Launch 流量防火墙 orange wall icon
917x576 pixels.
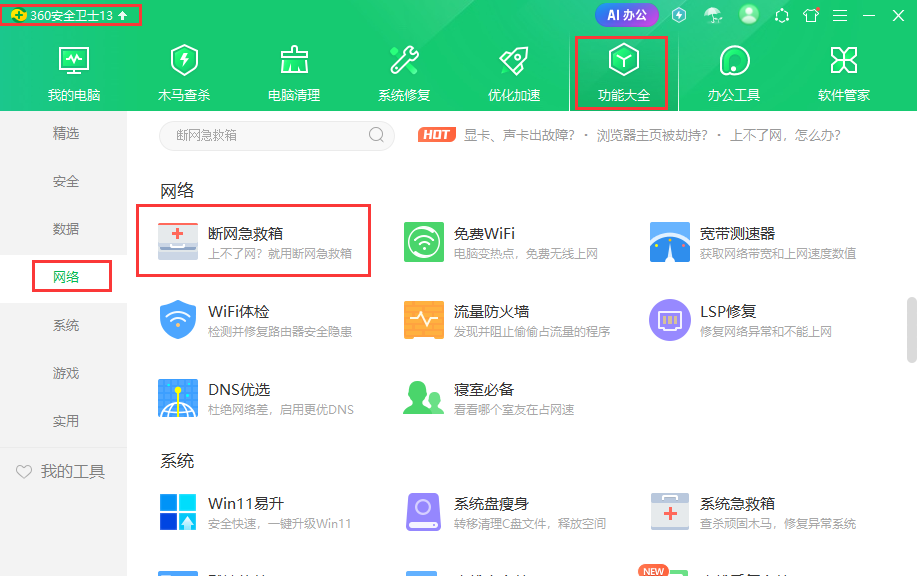point(424,320)
